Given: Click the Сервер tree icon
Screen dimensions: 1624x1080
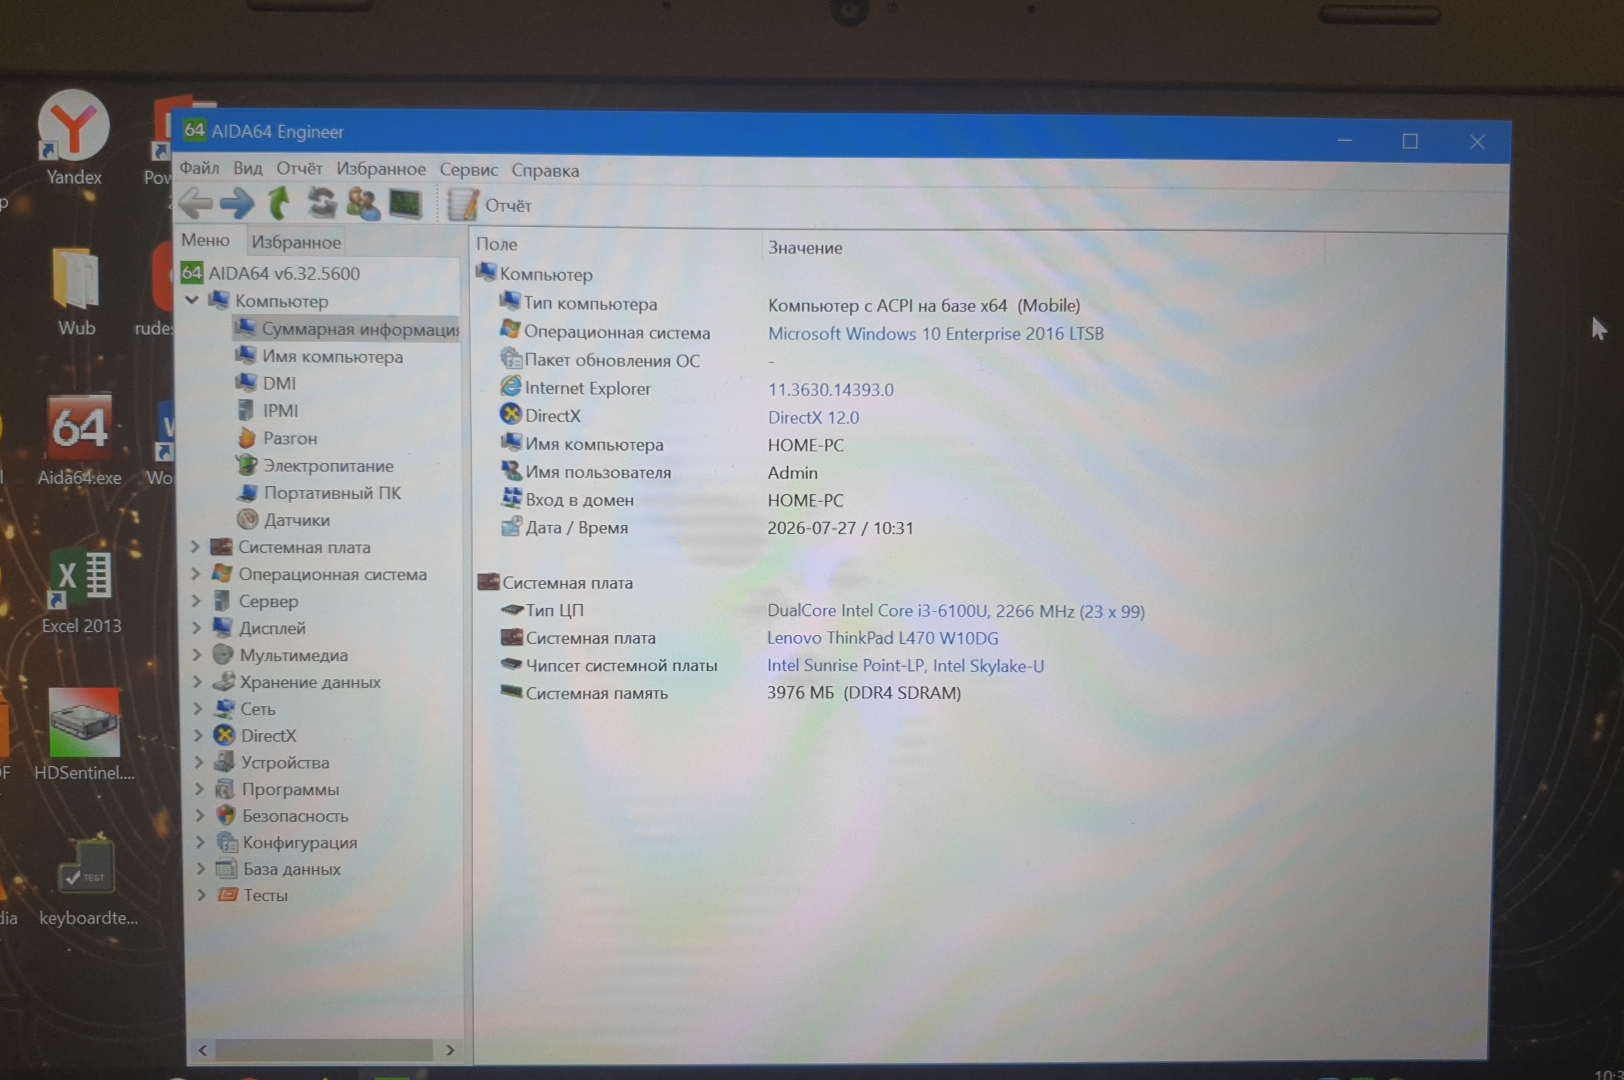Looking at the screenshot, I should pyautogui.click(x=223, y=601).
